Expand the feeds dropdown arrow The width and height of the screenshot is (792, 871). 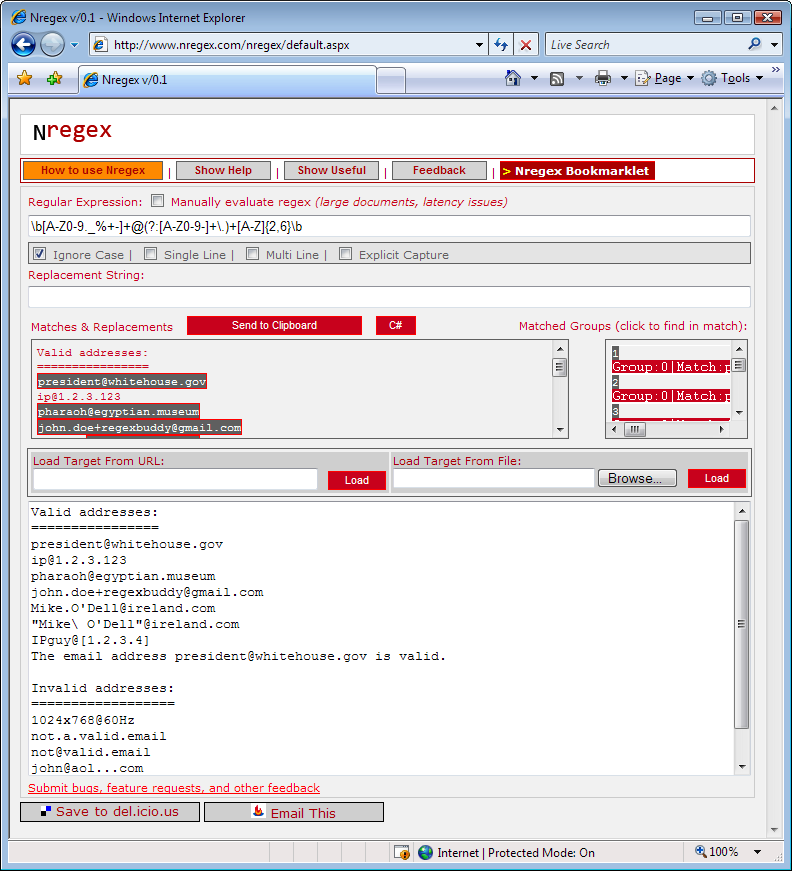579,78
